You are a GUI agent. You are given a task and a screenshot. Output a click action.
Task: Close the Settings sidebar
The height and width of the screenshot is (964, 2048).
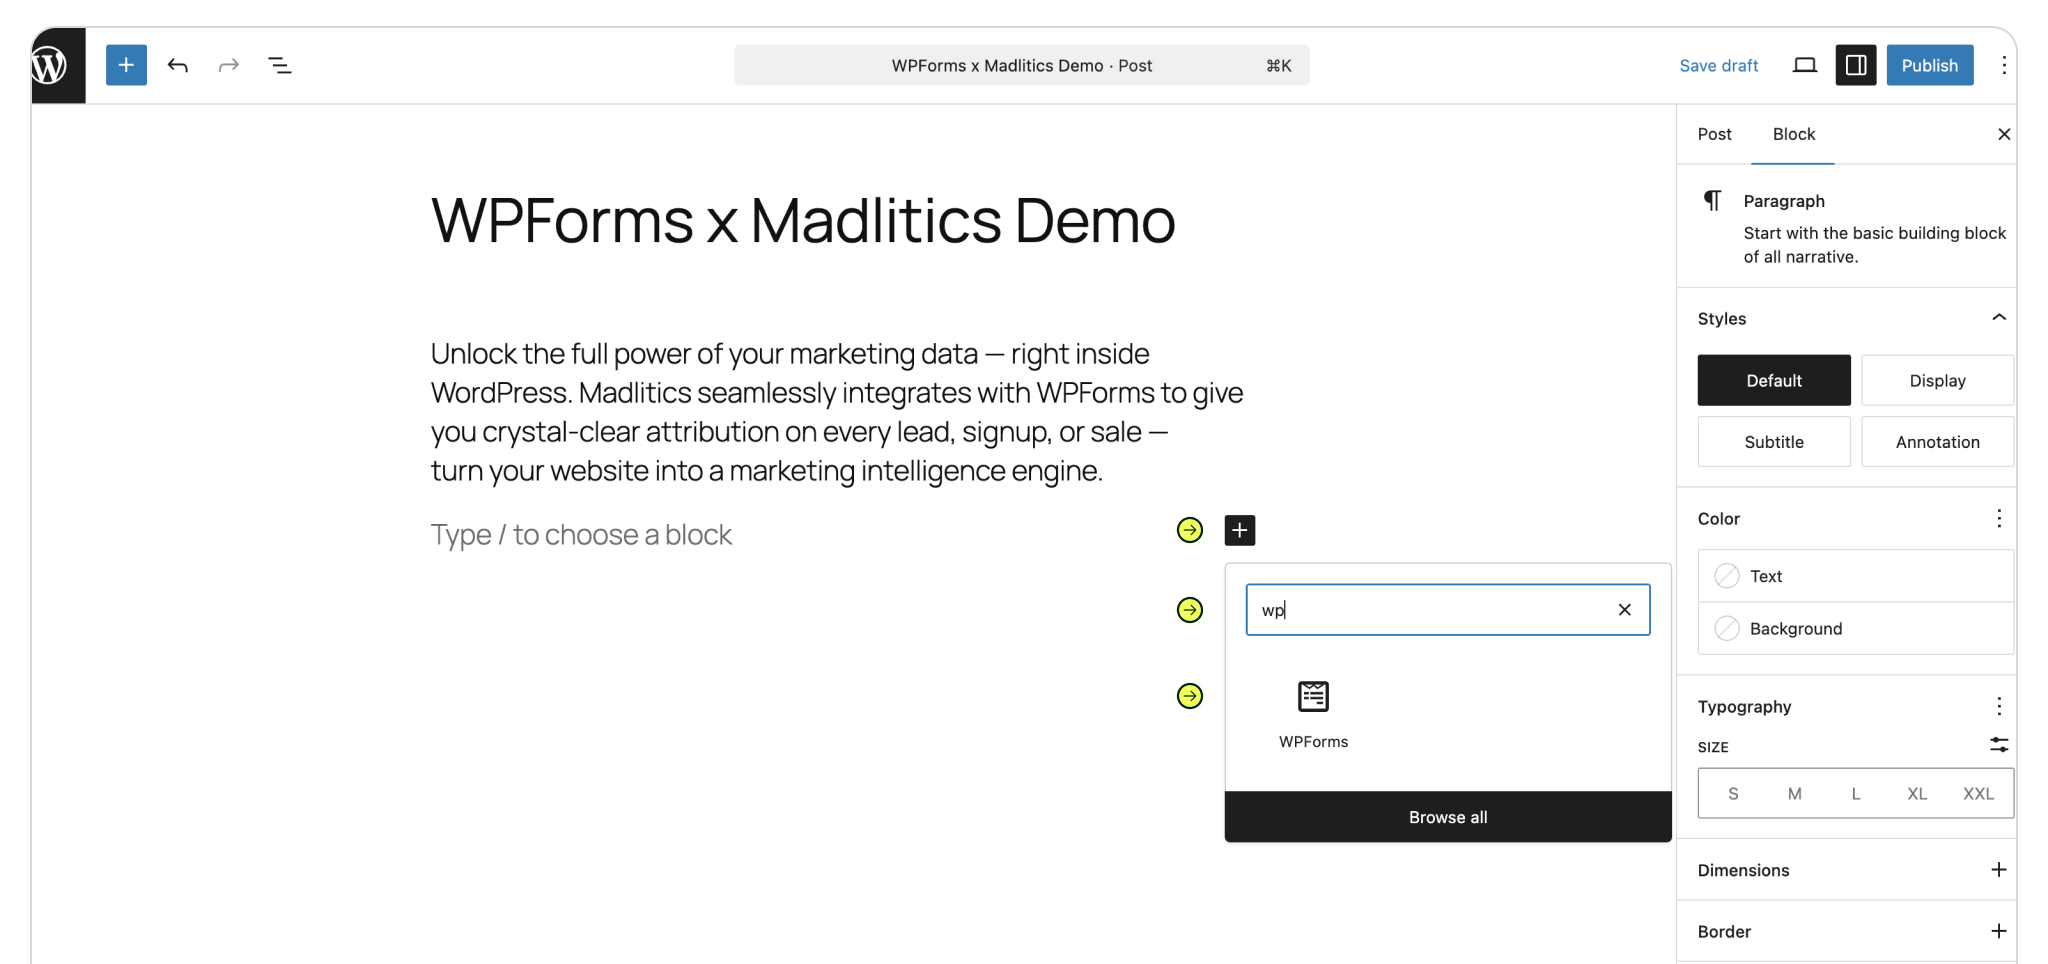(x=2004, y=134)
